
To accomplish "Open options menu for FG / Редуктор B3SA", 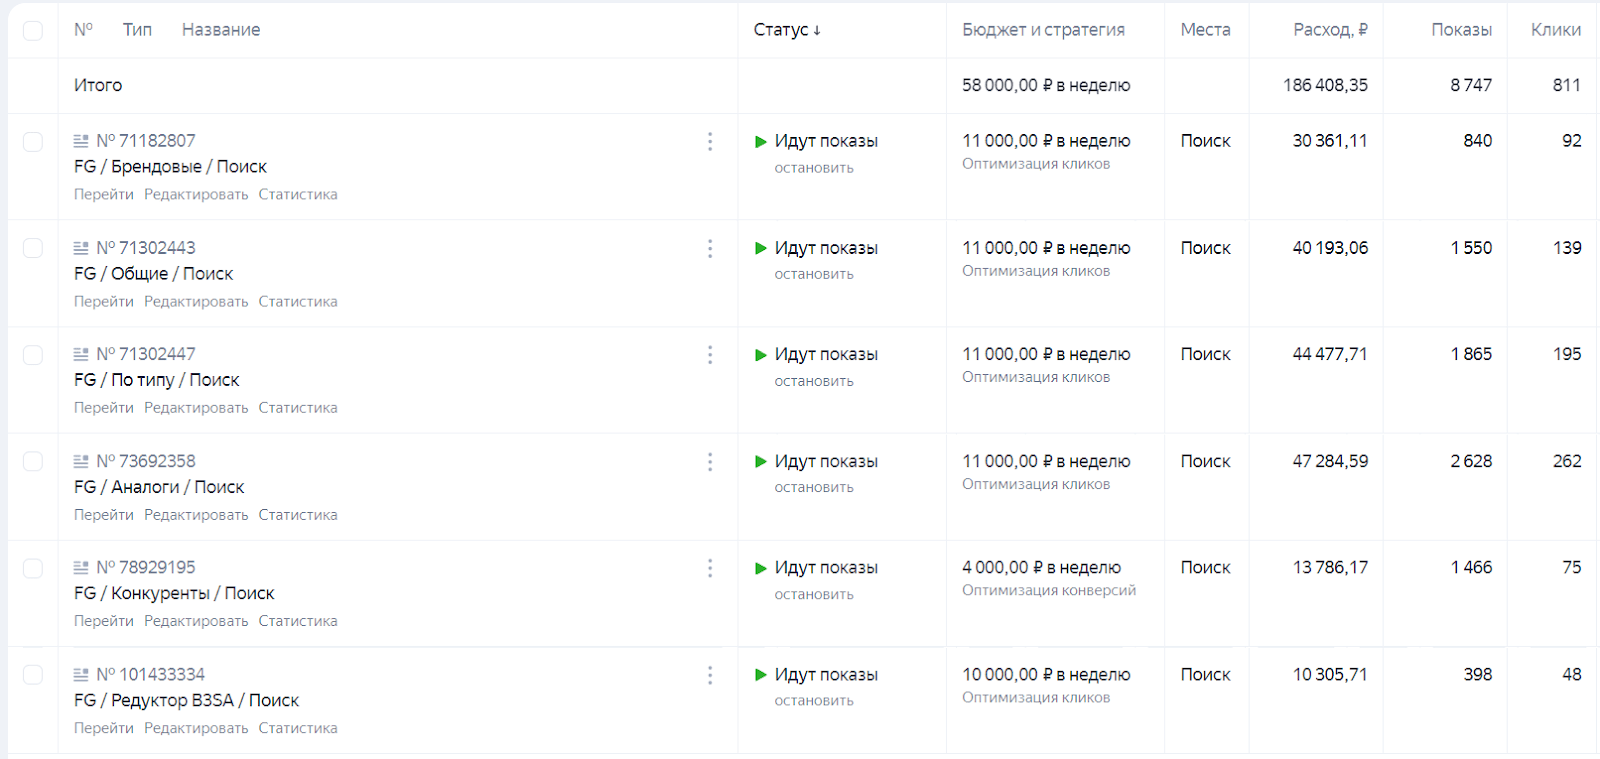I will [710, 676].
